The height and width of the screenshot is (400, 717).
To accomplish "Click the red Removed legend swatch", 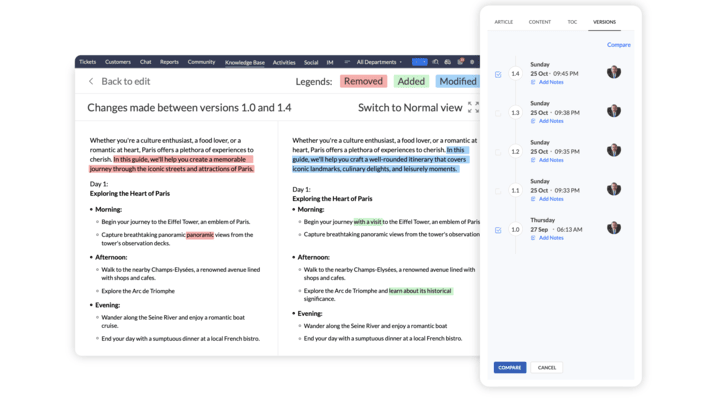I will [363, 81].
